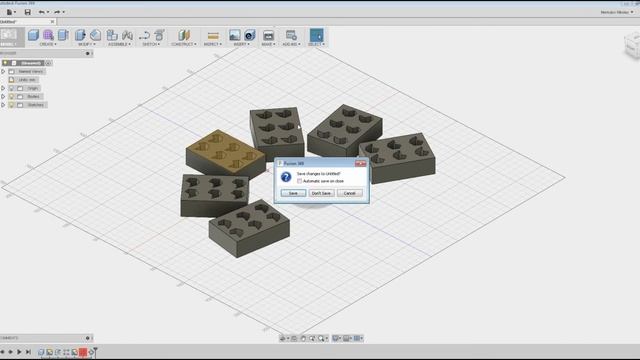The width and height of the screenshot is (640, 360).
Task: Open the Display Settings dropdown
Action: [x=336, y=338]
